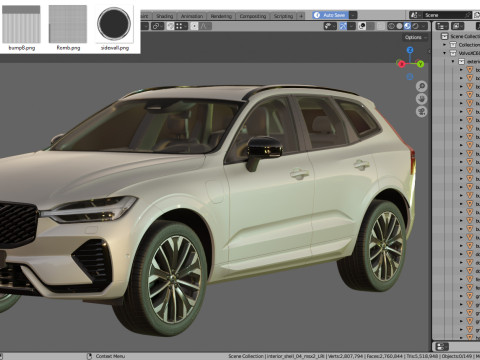Open the dropdown next to Auto Save
The width and height of the screenshot is (480, 360).
(353, 15)
